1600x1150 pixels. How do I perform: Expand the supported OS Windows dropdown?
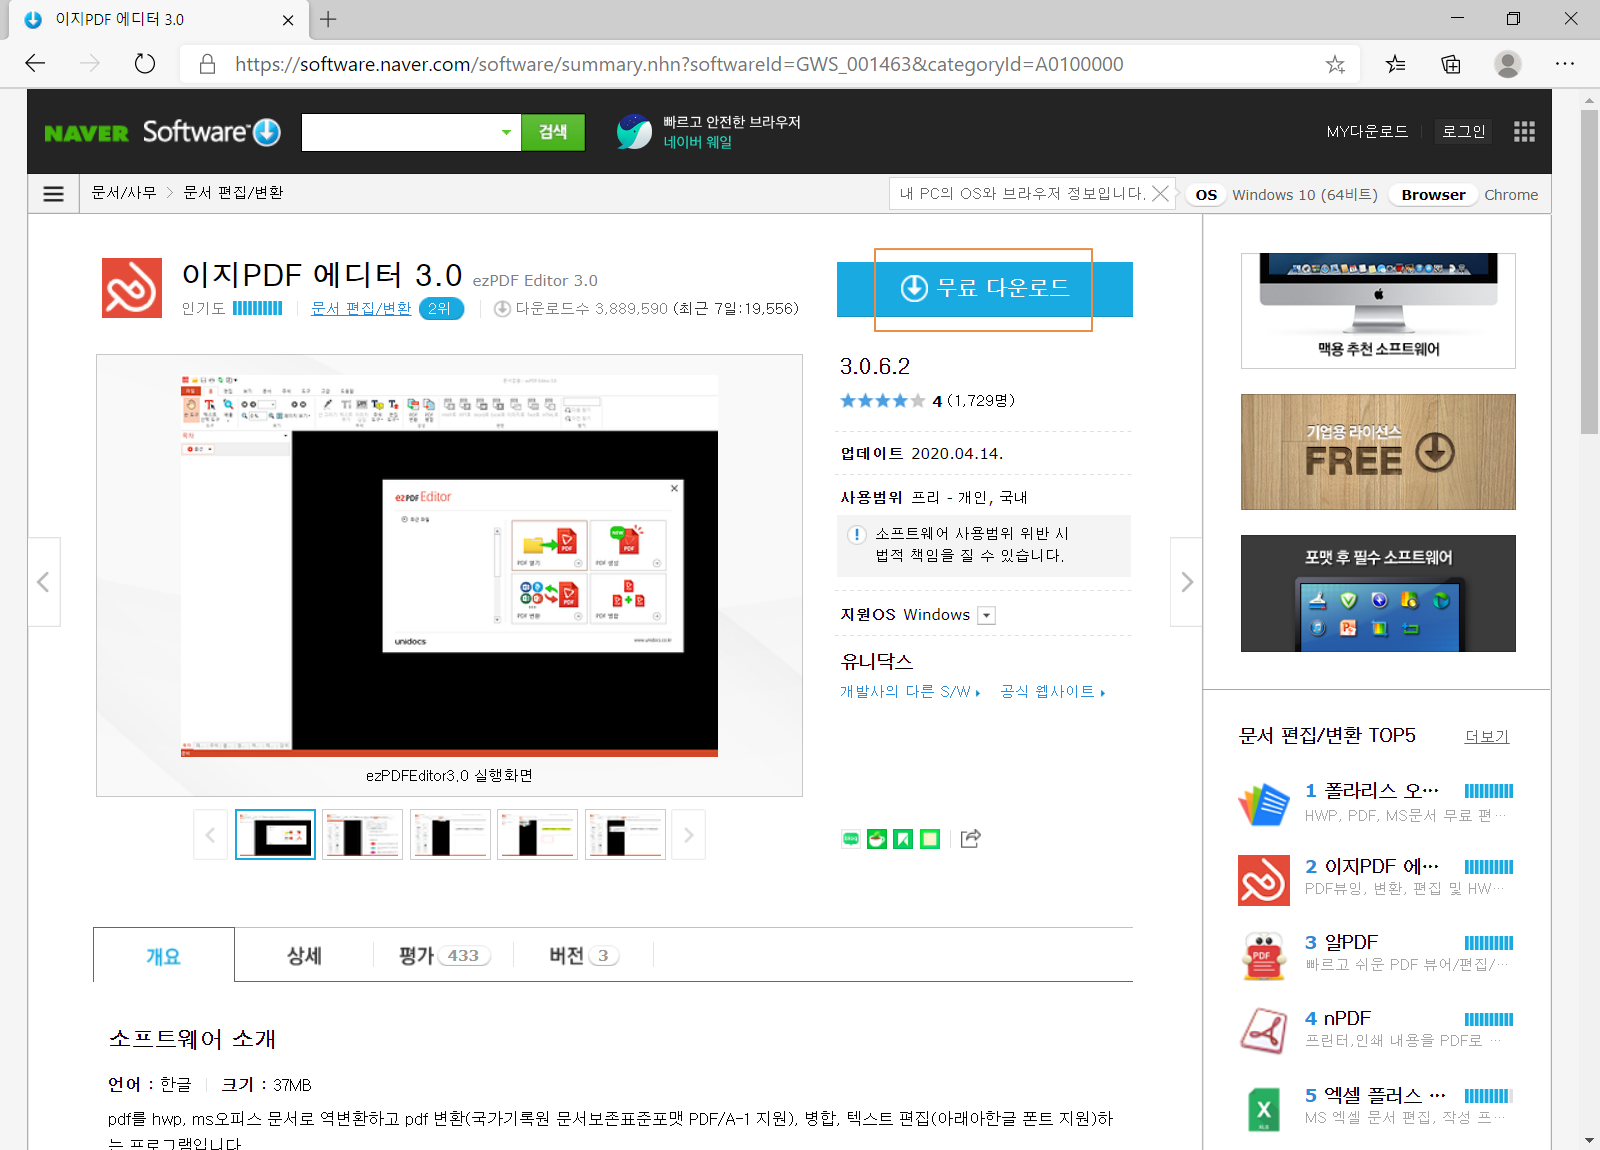tap(987, 616)
